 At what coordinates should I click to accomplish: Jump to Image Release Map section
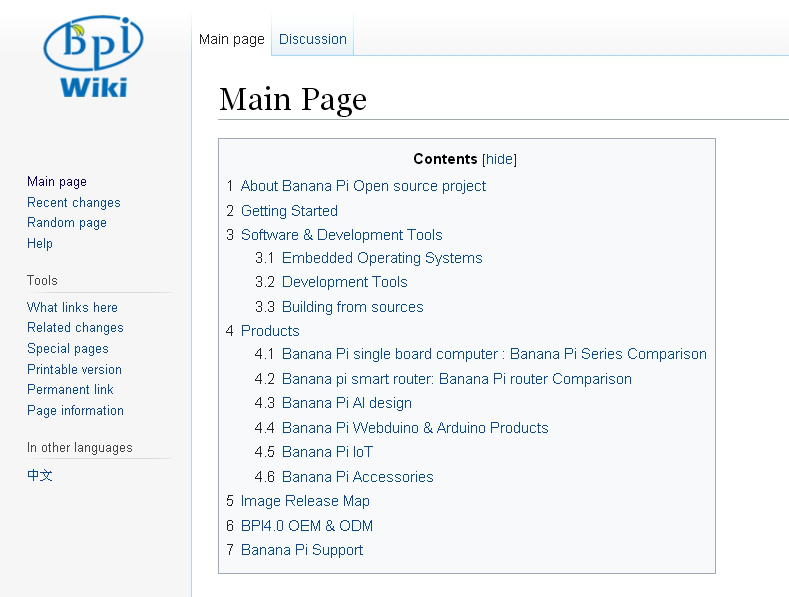(305, 501)
